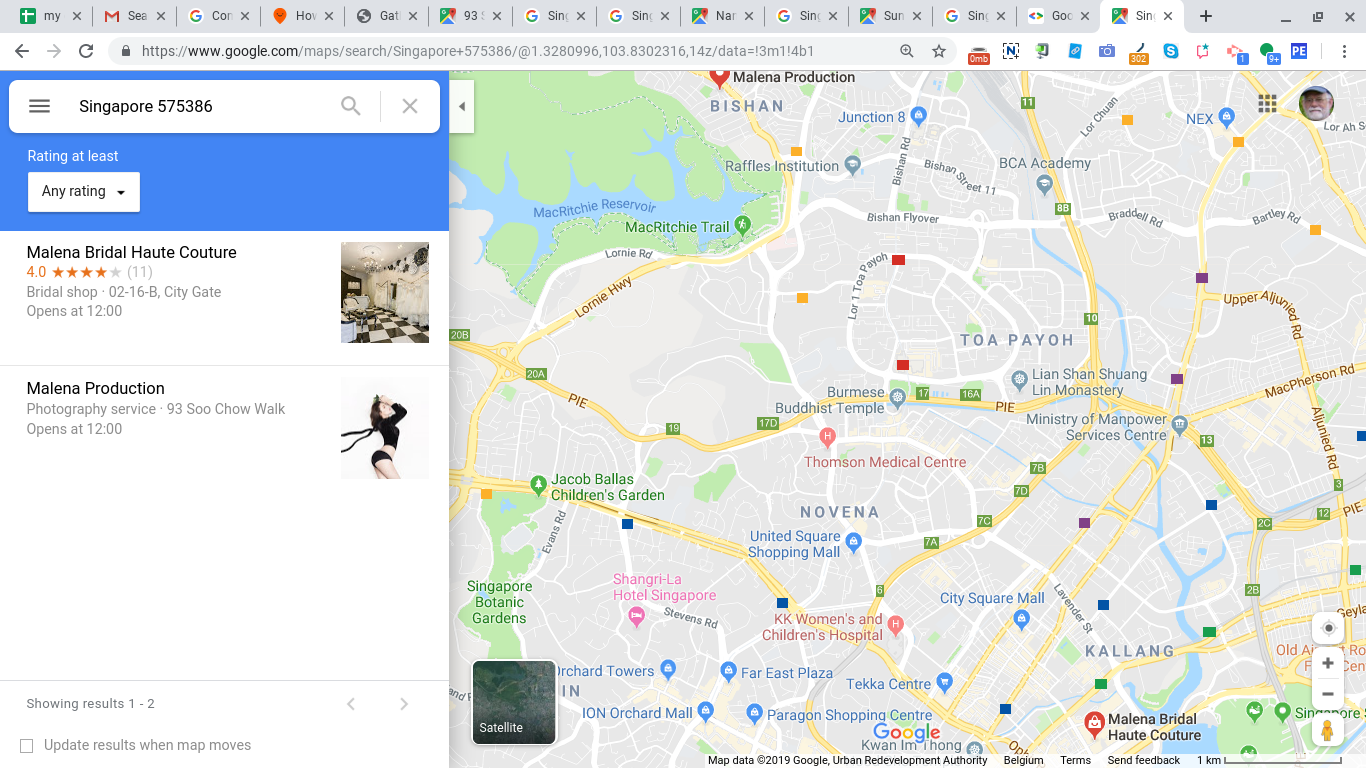Switch to the Satellite view thumbnail
1366x768 pixels.
514,702
